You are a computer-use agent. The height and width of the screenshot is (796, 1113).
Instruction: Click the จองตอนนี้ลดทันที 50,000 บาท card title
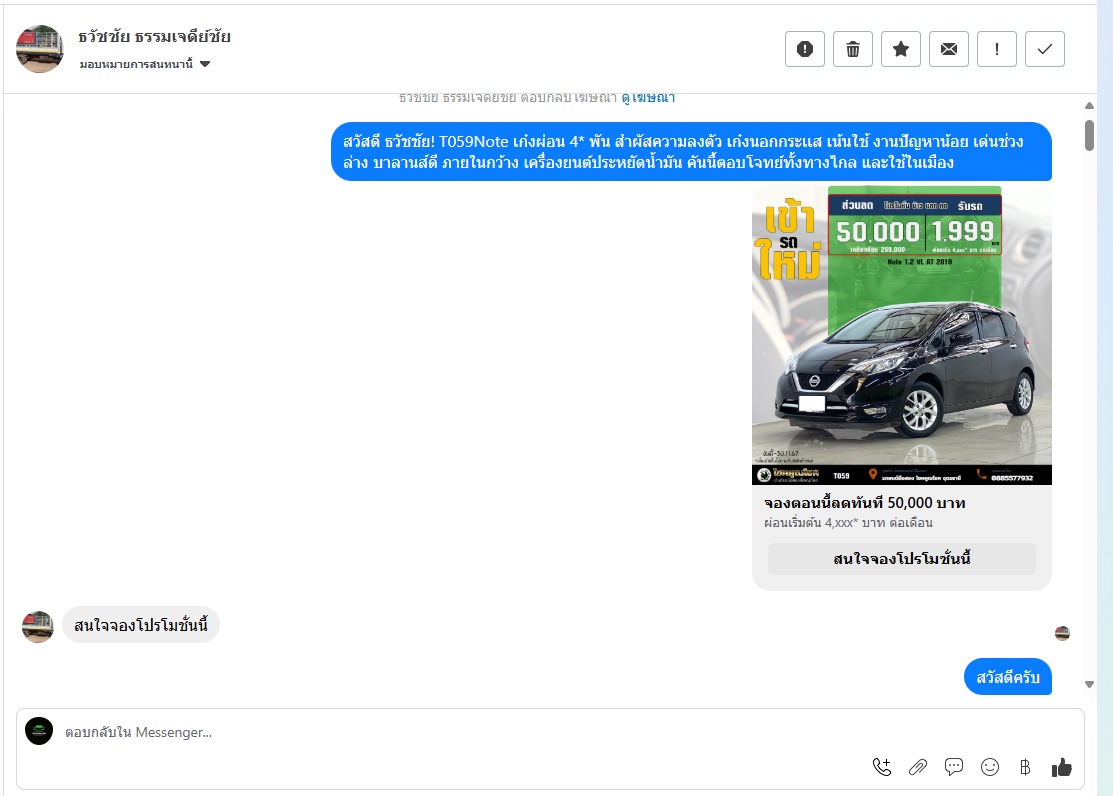pyautogui.click(x=865, y=503)
